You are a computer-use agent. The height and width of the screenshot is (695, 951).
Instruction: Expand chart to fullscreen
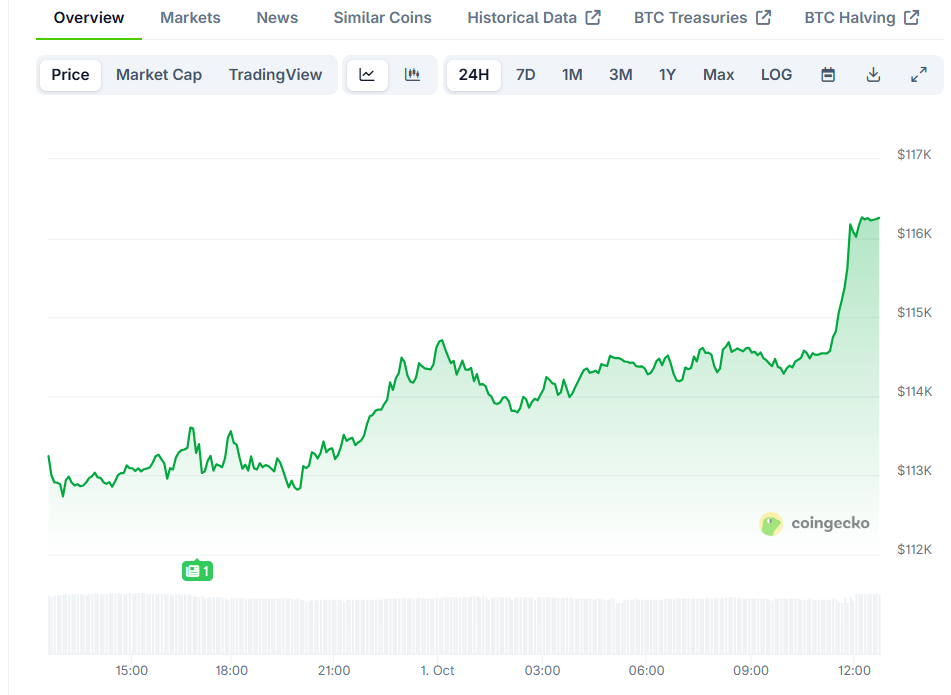[919, 75]
